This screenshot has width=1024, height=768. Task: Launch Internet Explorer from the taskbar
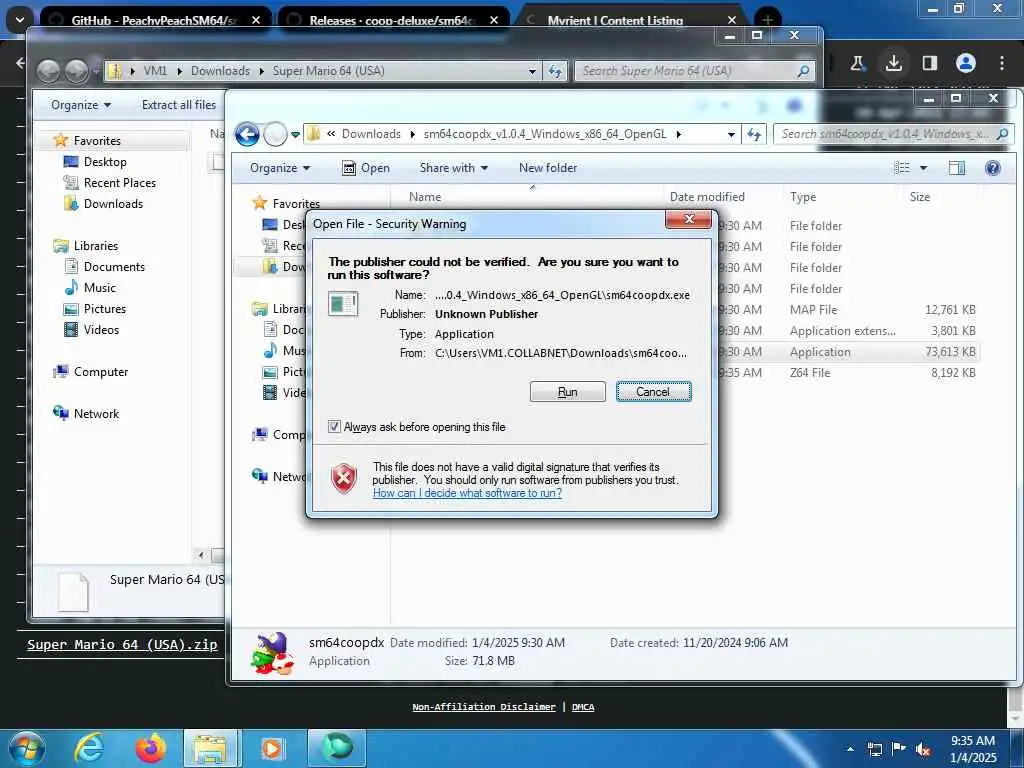click(x=89, y=748)
